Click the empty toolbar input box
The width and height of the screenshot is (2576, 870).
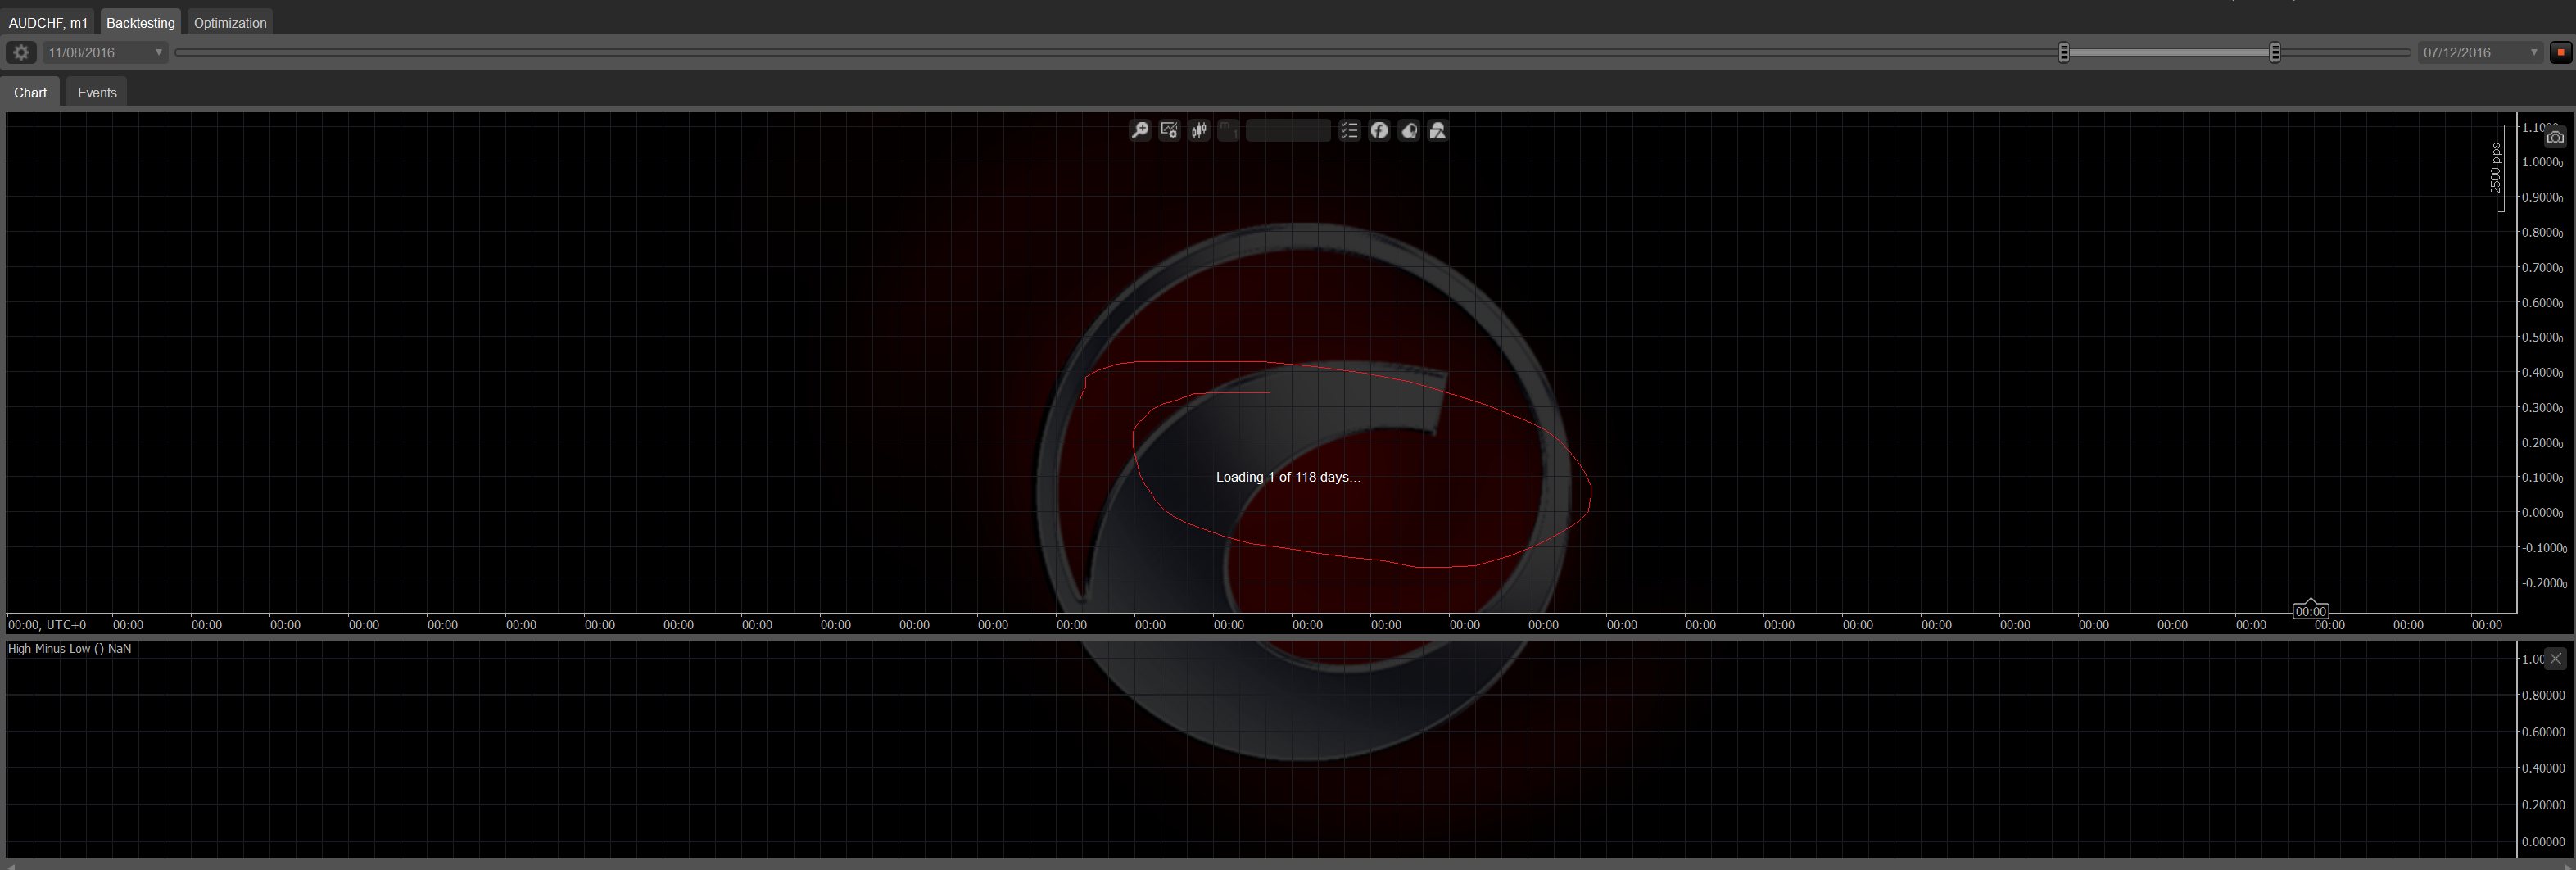(x=1288, y=131)
